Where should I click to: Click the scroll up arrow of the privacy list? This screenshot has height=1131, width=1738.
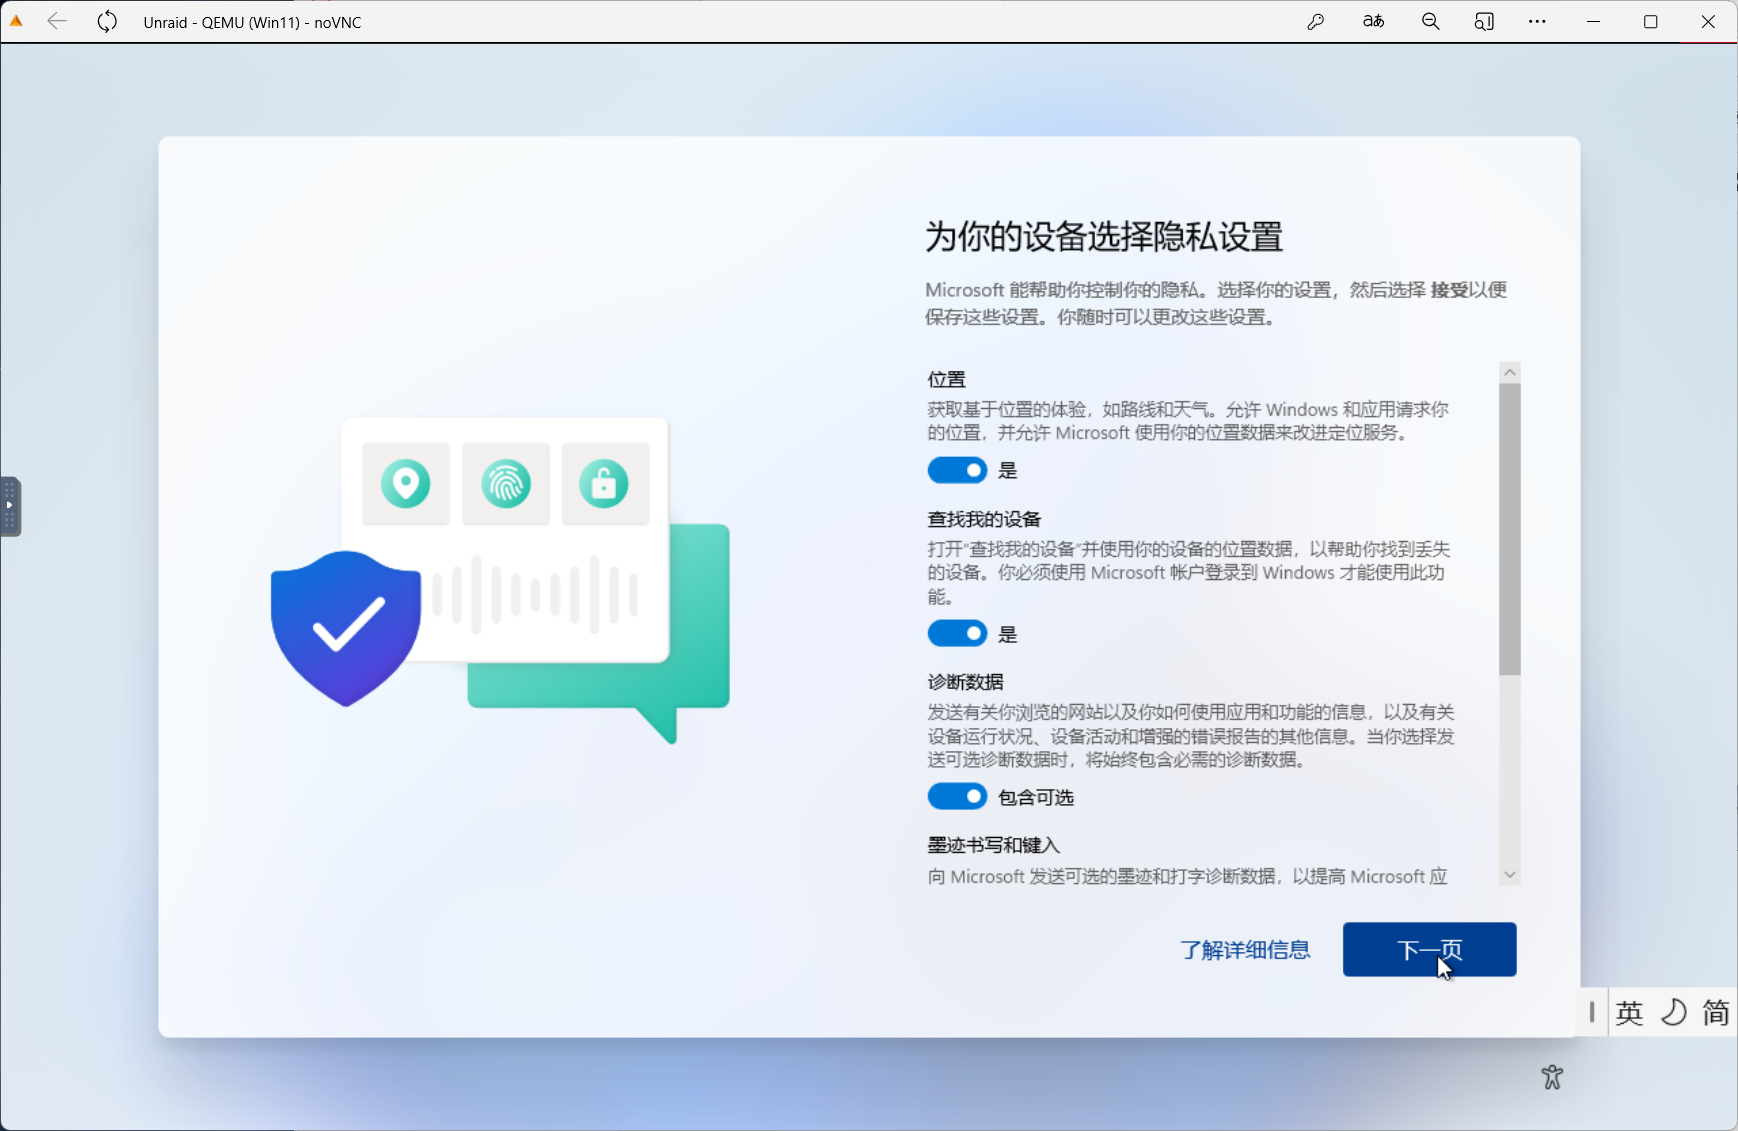pos(1510,372)
